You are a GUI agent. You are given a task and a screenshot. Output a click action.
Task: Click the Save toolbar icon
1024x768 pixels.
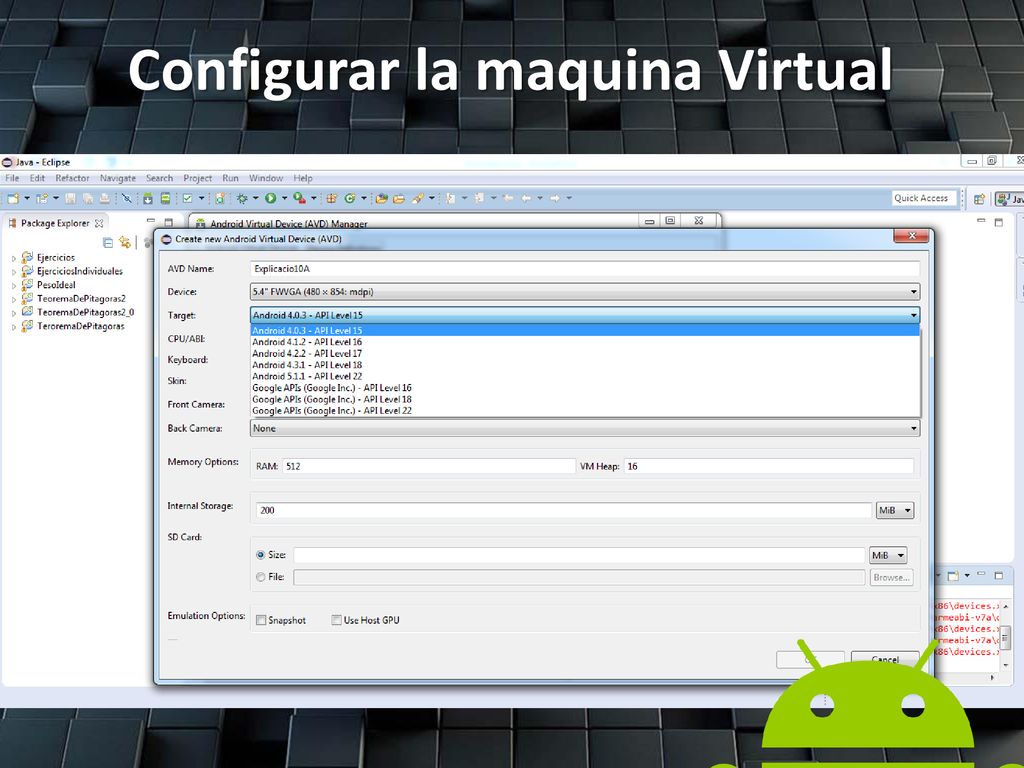click(70, 198)
